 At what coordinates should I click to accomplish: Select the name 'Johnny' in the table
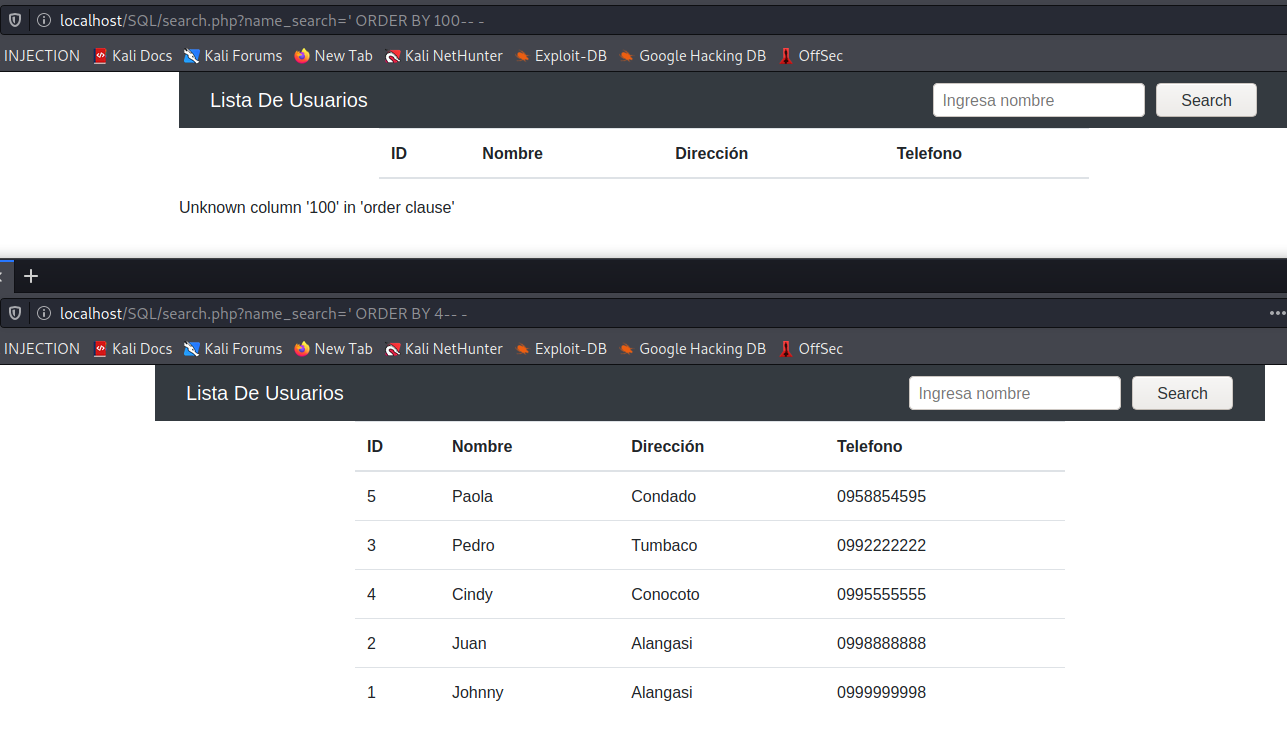(477, 692)
